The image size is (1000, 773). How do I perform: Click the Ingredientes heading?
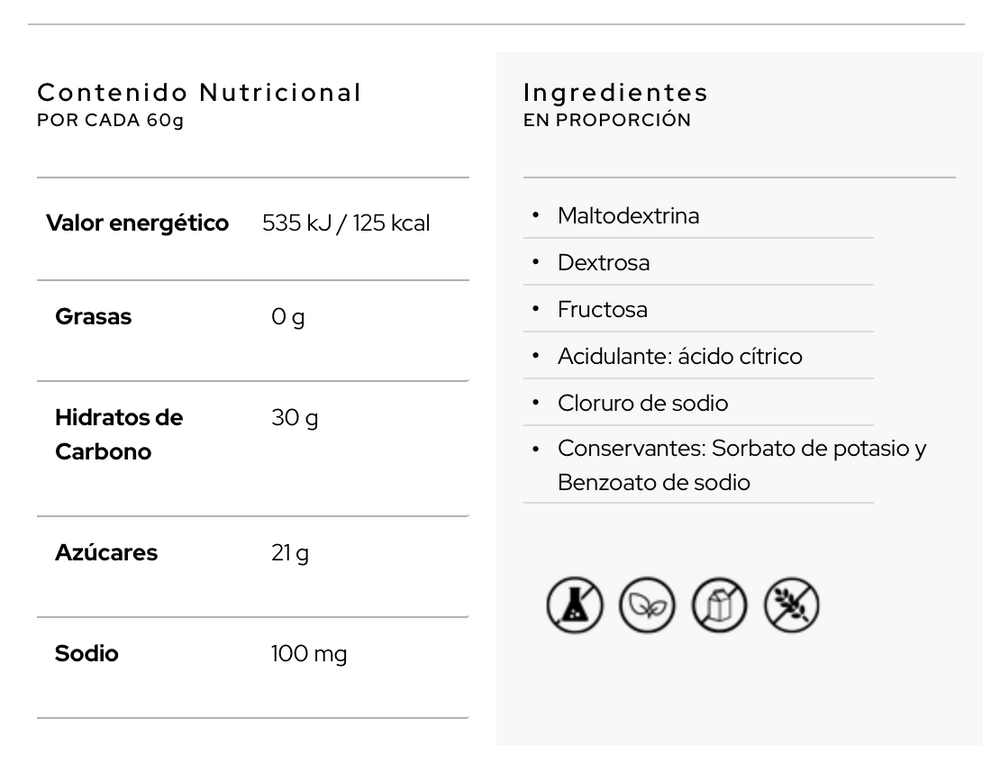tap(615, 93)
